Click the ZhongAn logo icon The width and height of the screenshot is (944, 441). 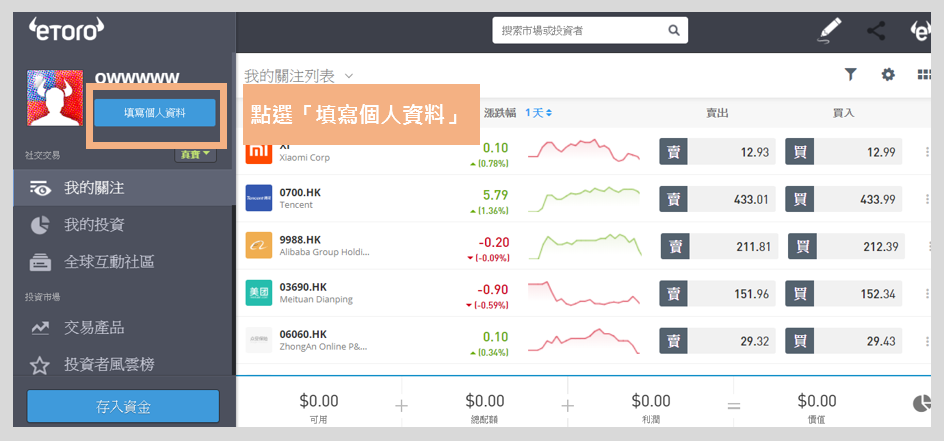click(259, 340)
